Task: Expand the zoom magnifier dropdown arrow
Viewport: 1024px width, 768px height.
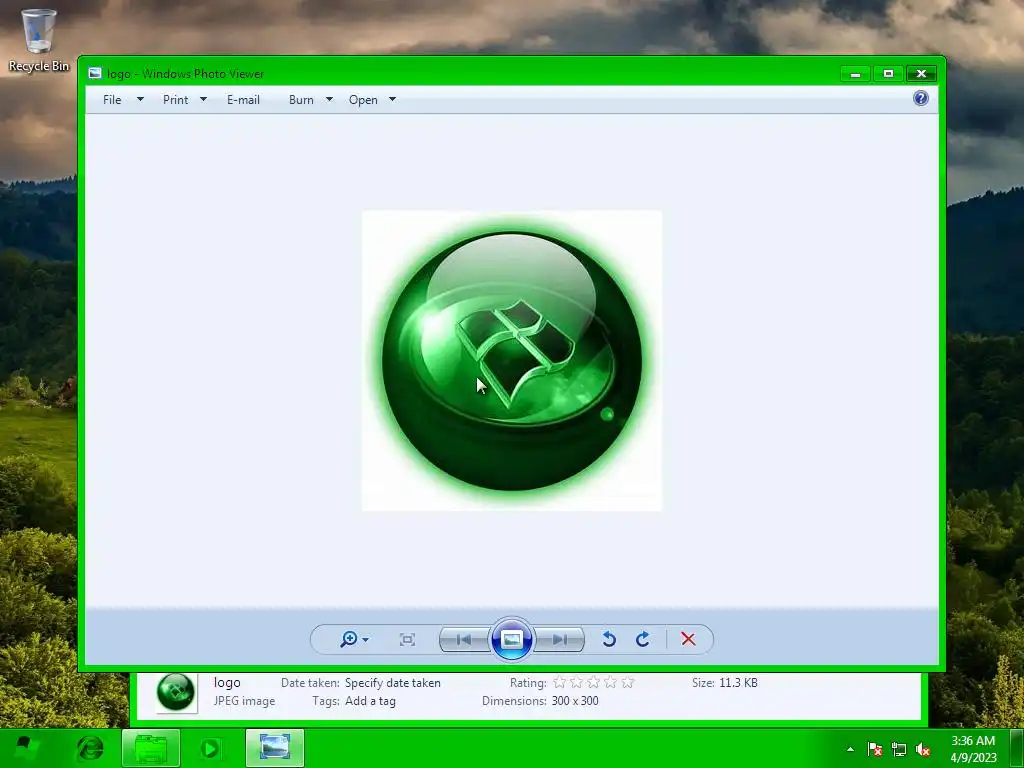Action: (x=366, y=639)
